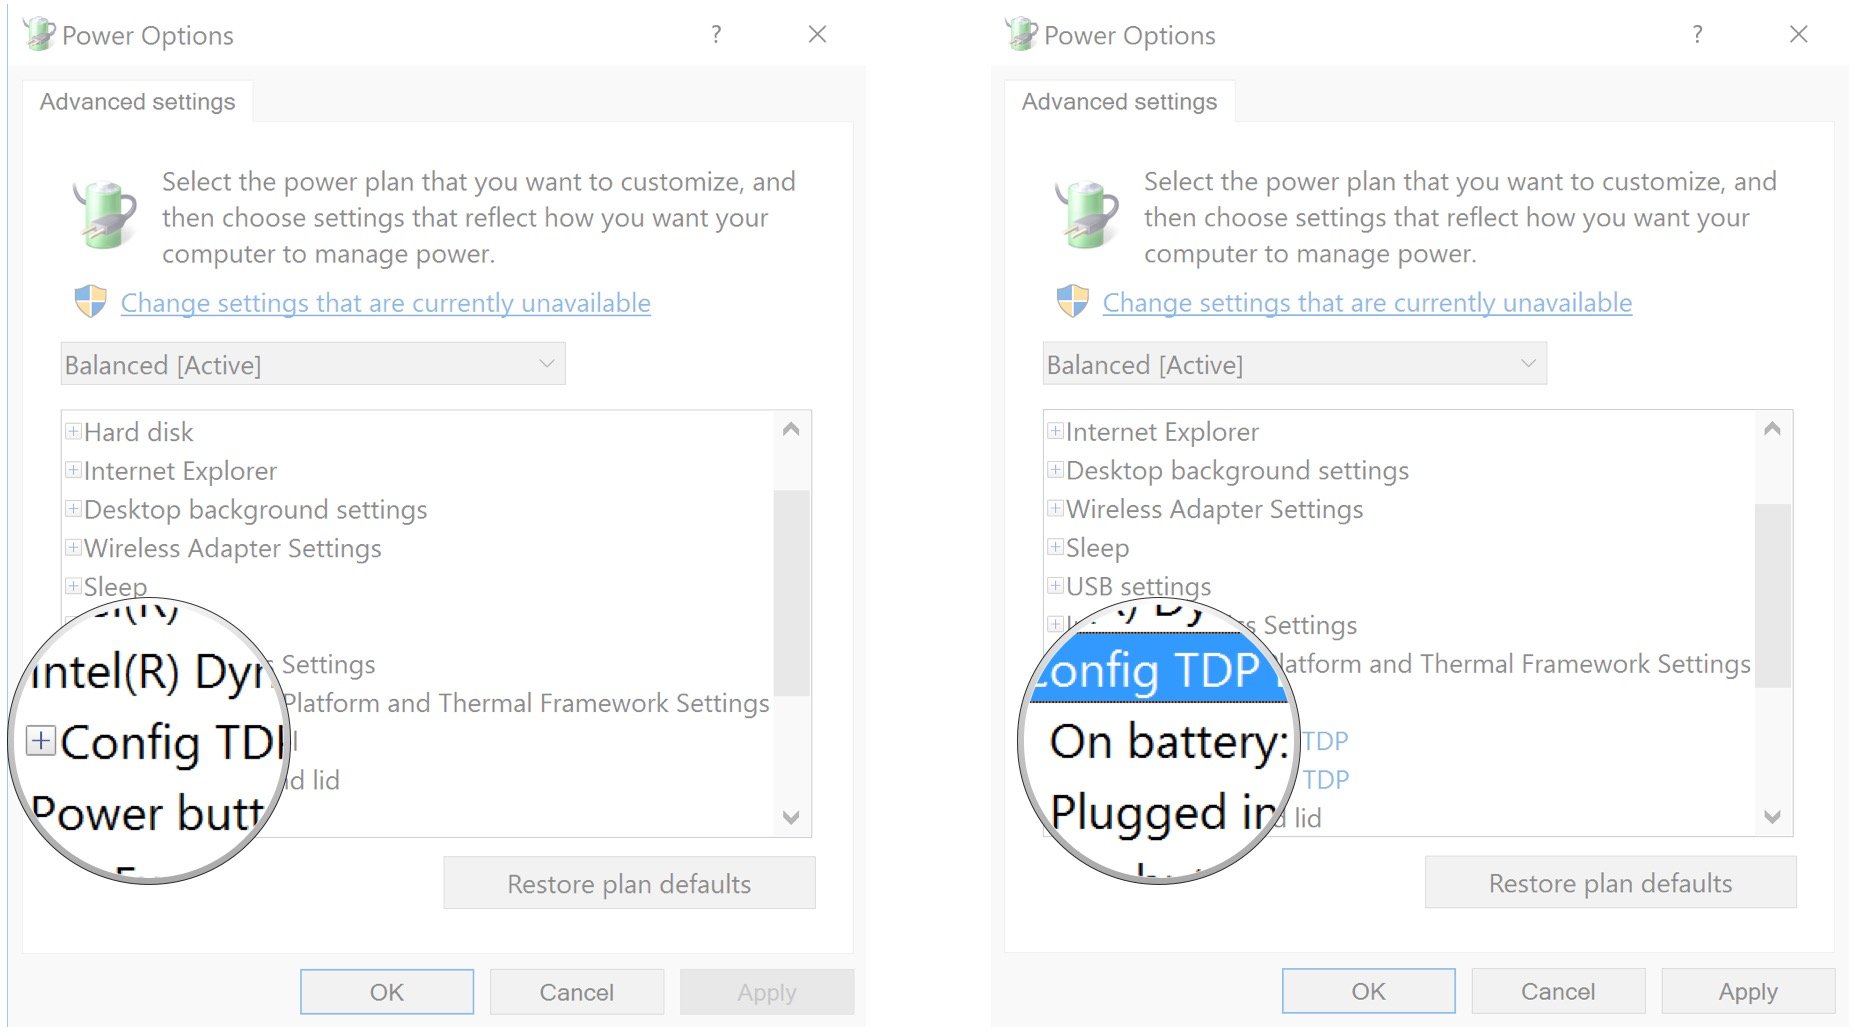This screenshot has height=1032, width=1854.
Task: Click the enabled Apply button
Action: point(1747,992)
